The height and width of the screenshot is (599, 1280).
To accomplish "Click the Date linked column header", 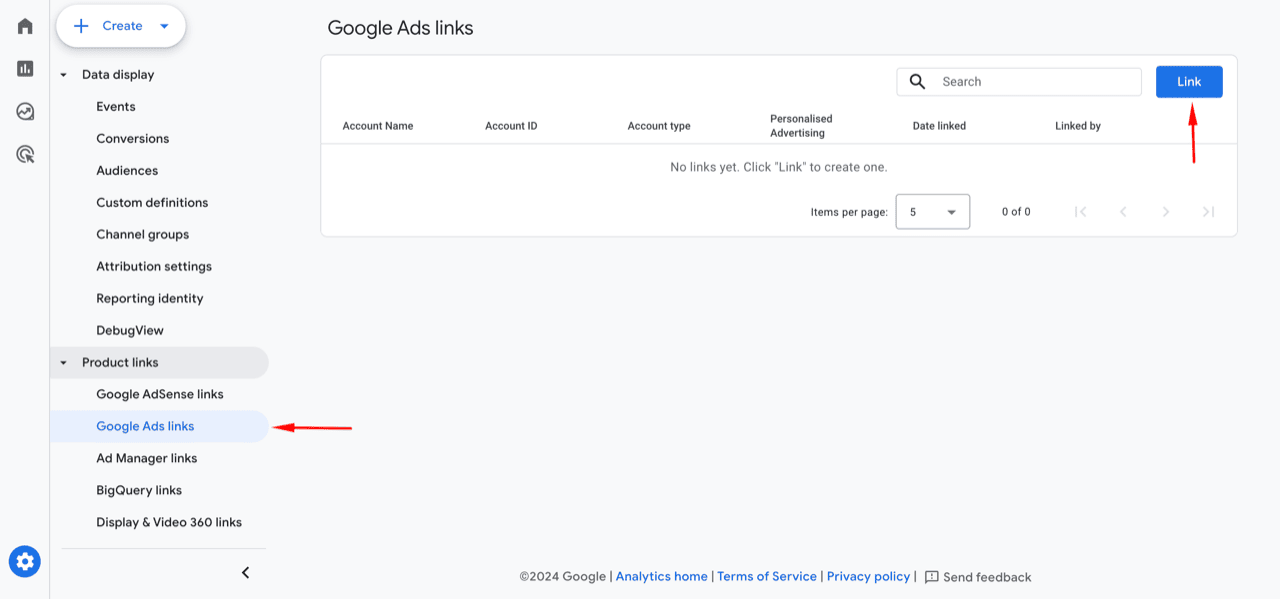I will pos(939,126).
